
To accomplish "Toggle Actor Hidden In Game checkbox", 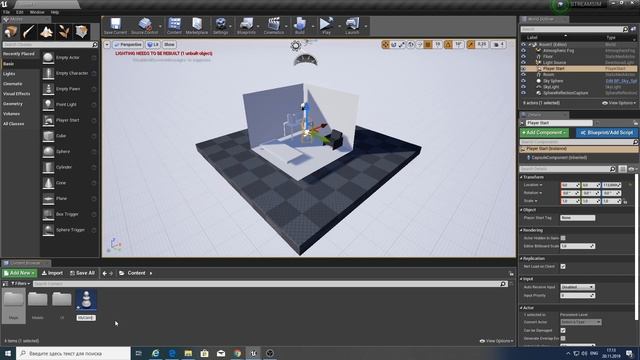I will click(563, 238).
